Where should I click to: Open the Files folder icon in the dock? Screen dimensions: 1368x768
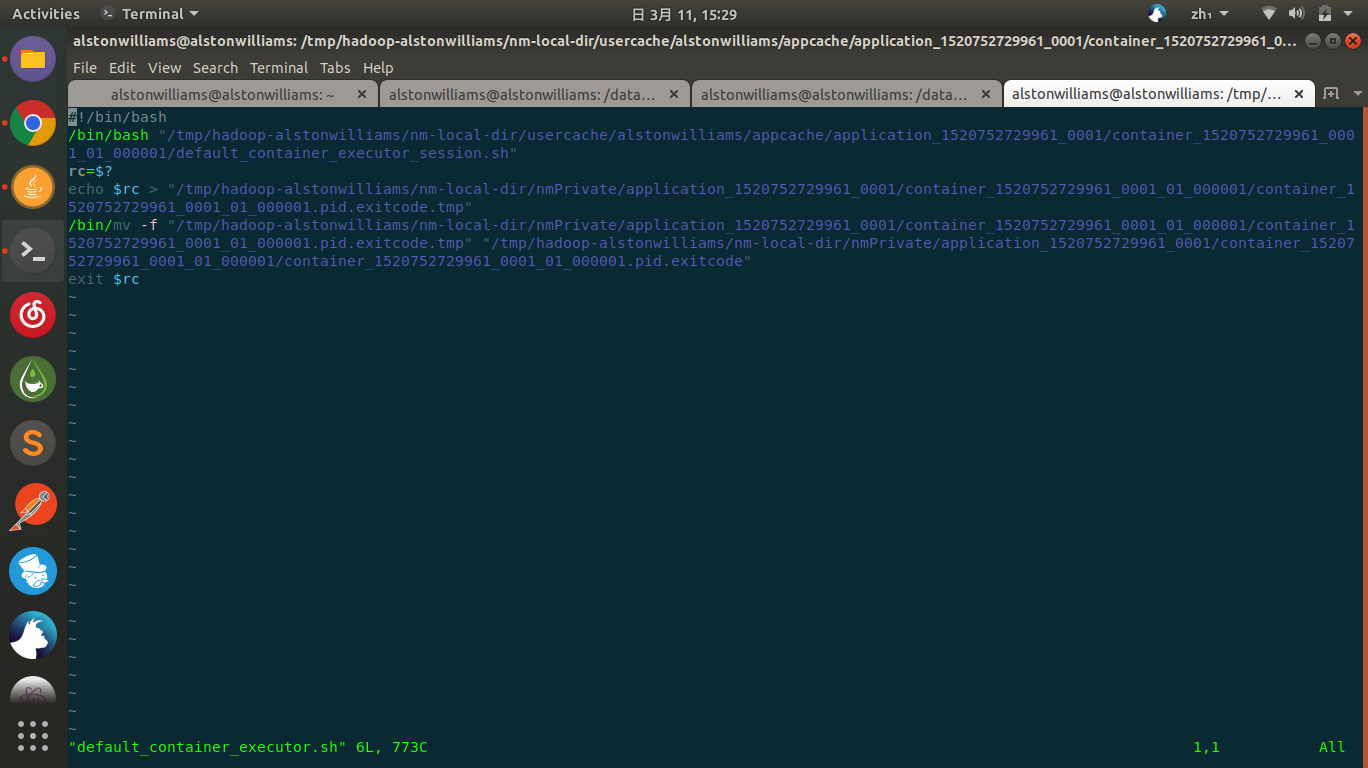click(x=33, y=59)
